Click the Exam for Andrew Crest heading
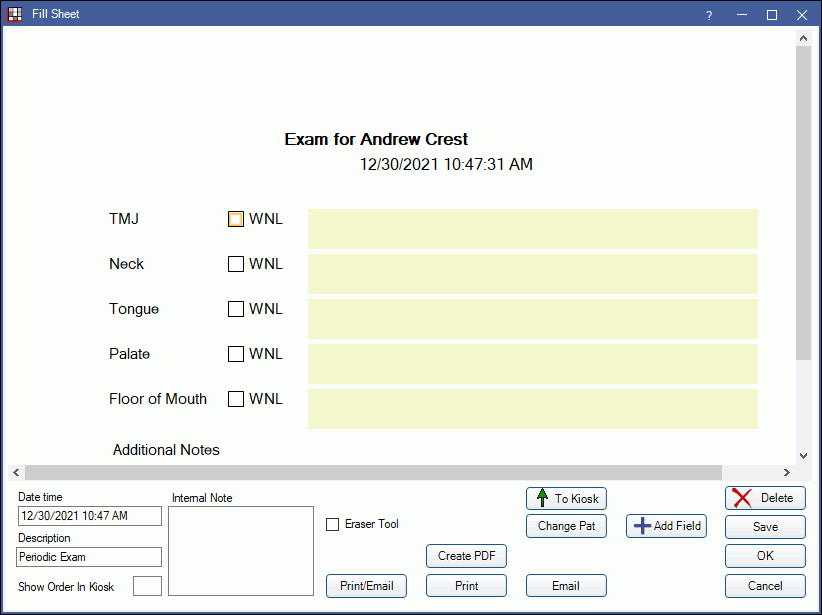 click(376, 139)
